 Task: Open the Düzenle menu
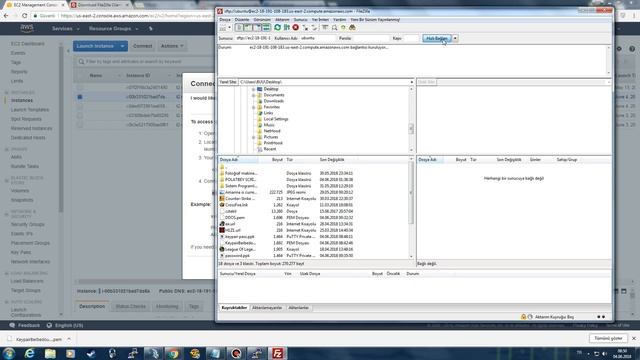point(242,20)
